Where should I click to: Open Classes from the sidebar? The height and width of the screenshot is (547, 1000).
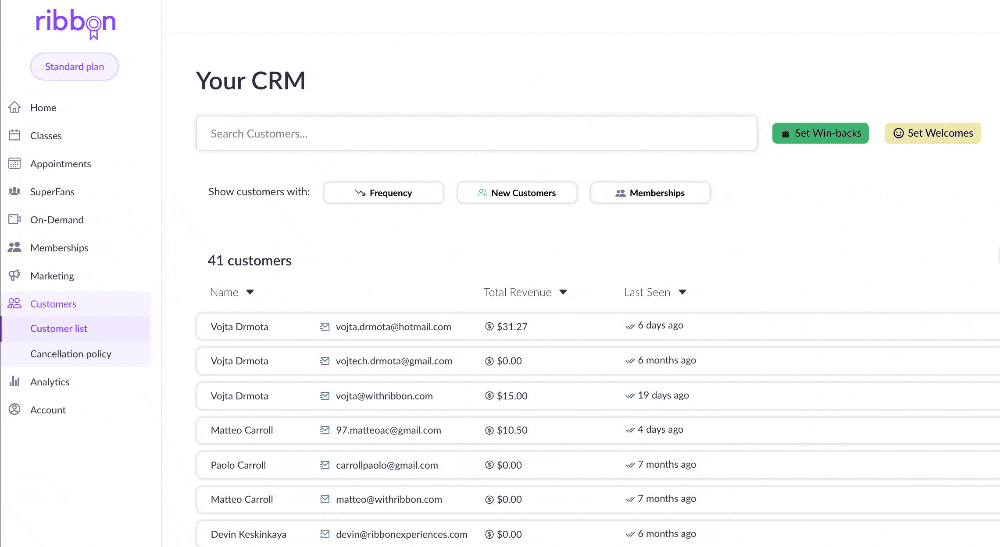pyautogui.click(x=46, y=136)
